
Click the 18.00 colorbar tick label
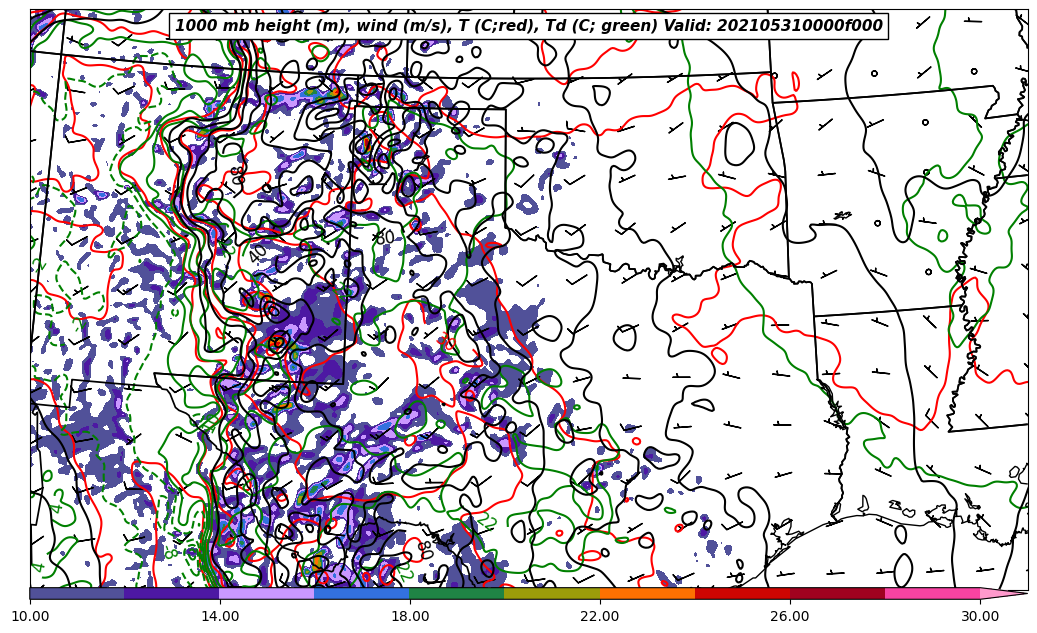tap(410, 617)
